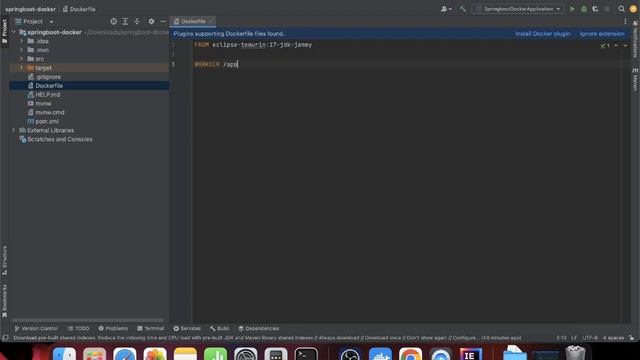Select opened file in Project panel
This screenshot has height=360, width=640.
pos(113,21)
